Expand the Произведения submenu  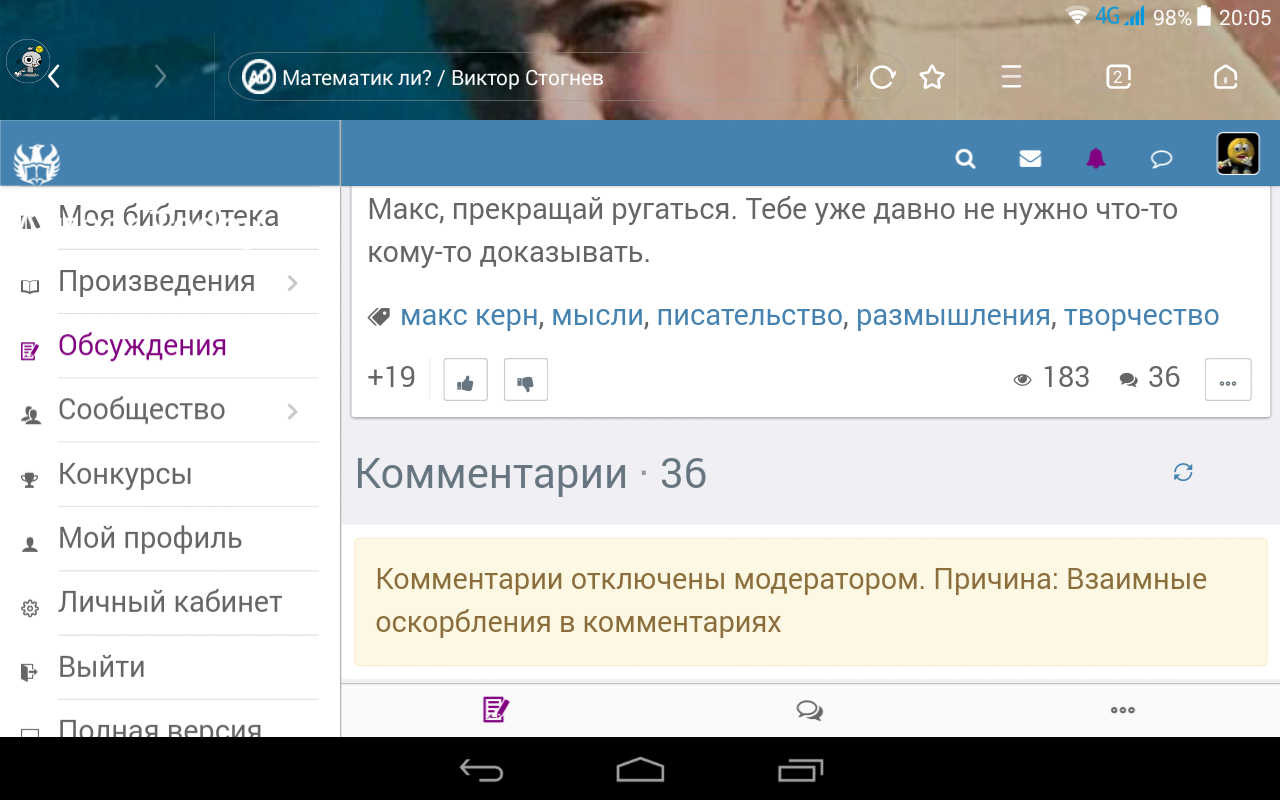coord(292,283)
